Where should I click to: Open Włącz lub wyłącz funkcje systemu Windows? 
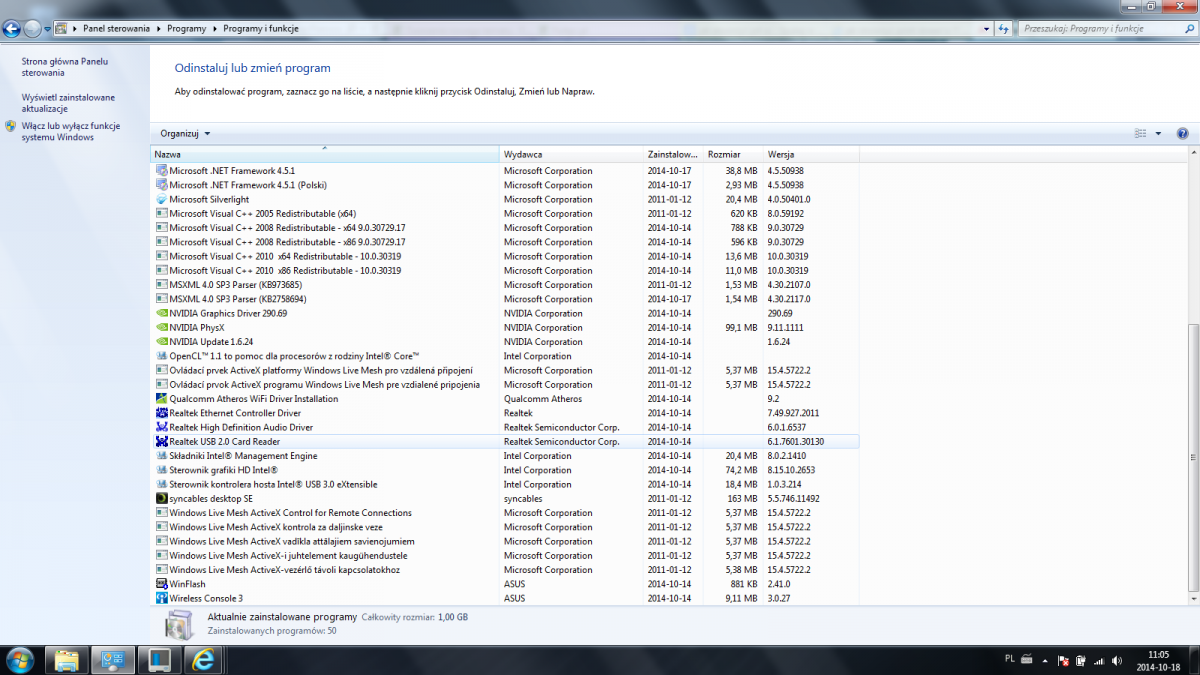point(71,132)
